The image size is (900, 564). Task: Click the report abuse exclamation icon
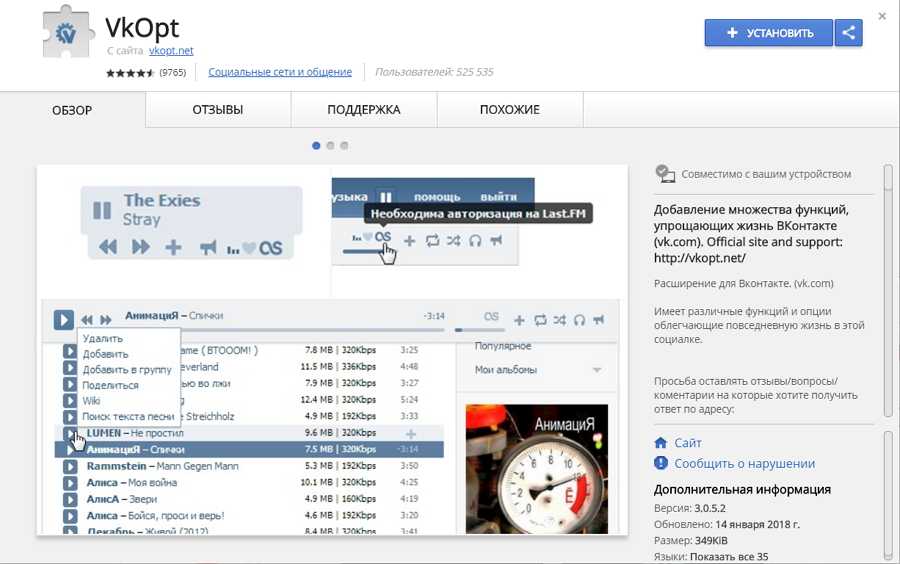[660, 464]
